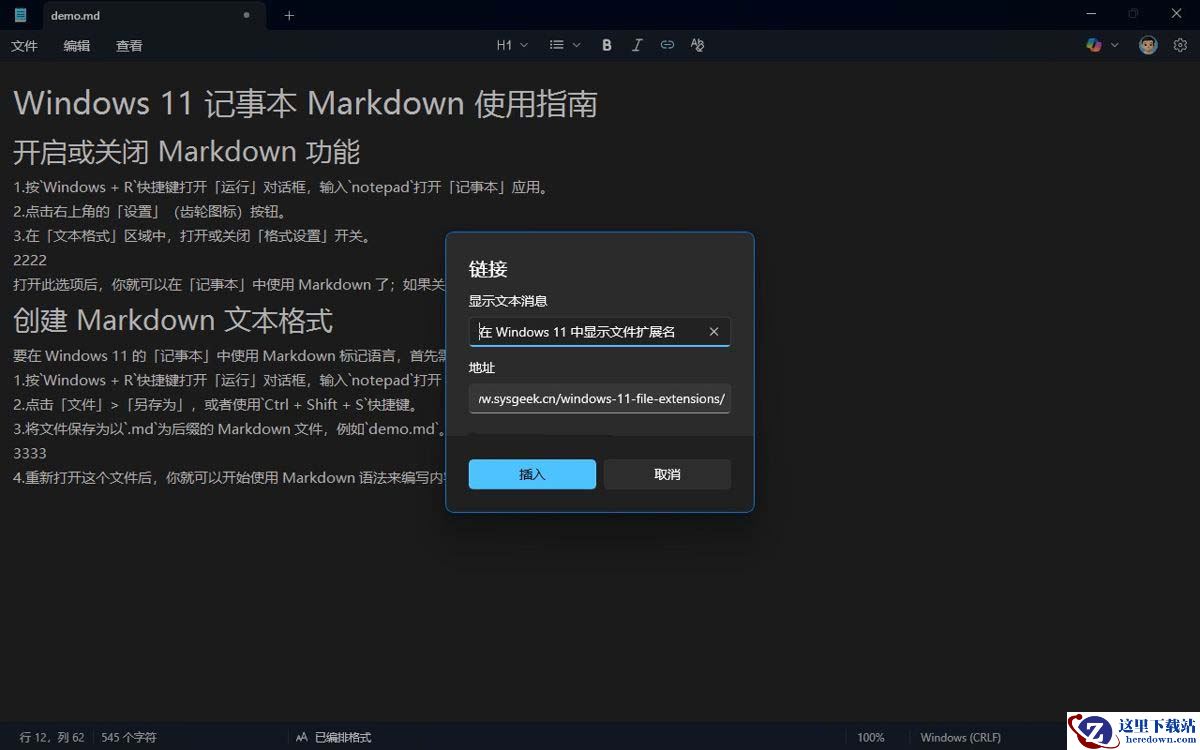Click 行 12, 列 62 position indicator
Screen dimensions: 1200x750
pos(52,737)
